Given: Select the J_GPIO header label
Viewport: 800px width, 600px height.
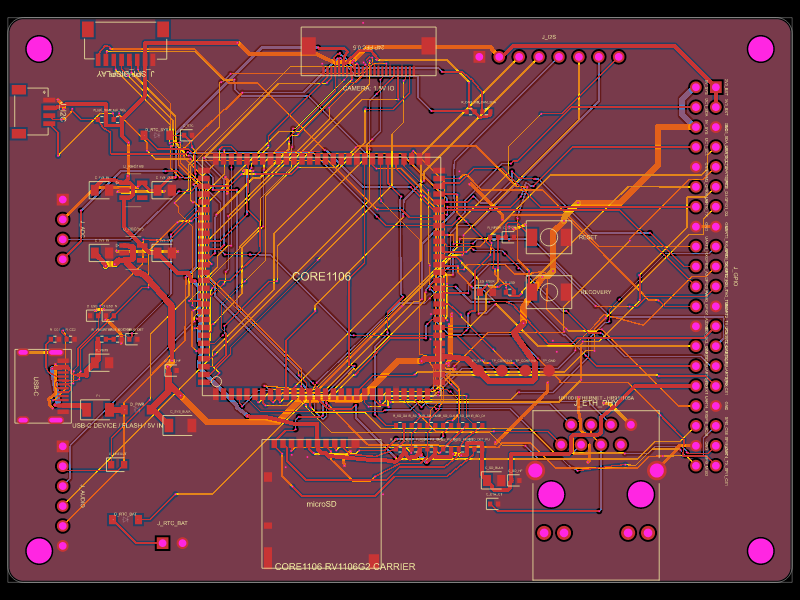Looking at the screenshot, I should pos(735,276).
